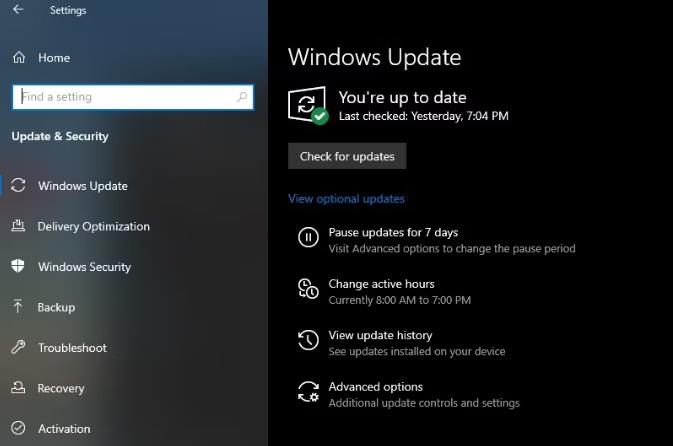Screen dimensions: 673x446
Task: Open Advanced options text link
Action: tap(376, 387)
